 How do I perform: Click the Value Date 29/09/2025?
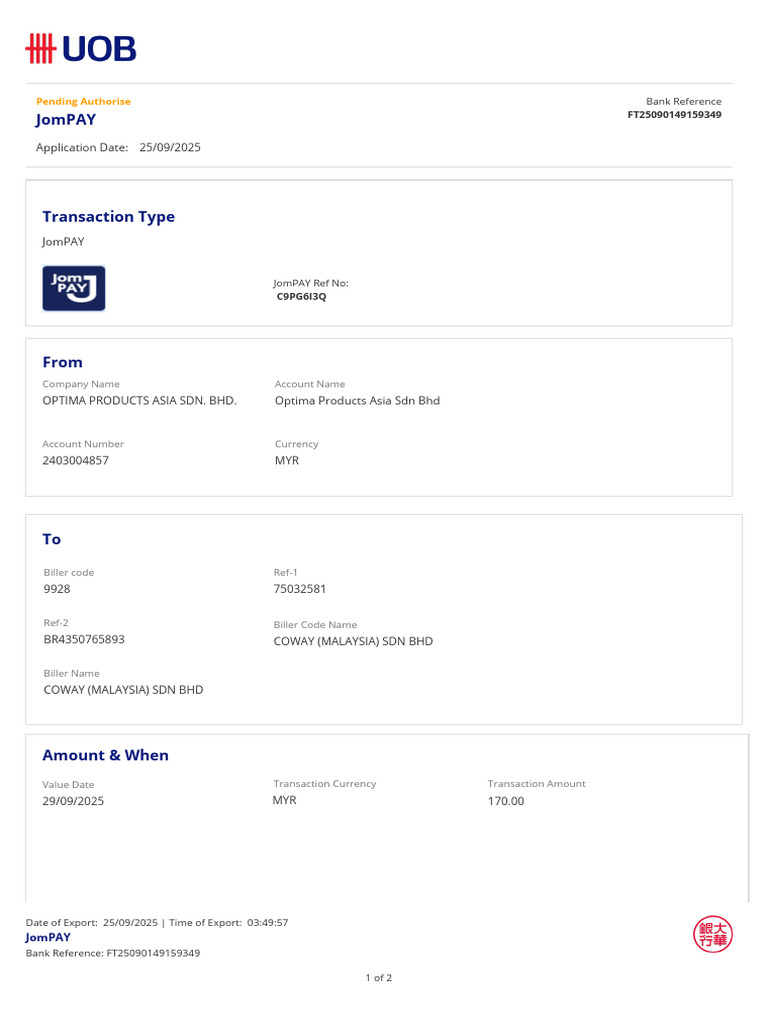(x=73, y=801)
